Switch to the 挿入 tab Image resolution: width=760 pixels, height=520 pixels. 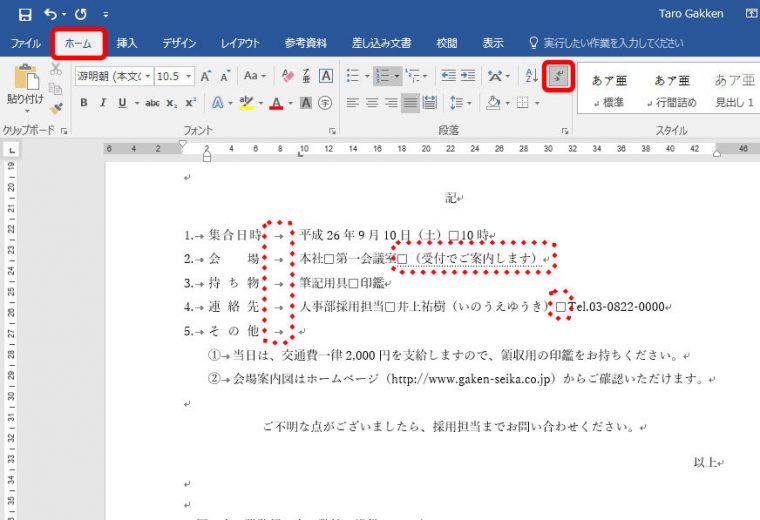(127, 43)
